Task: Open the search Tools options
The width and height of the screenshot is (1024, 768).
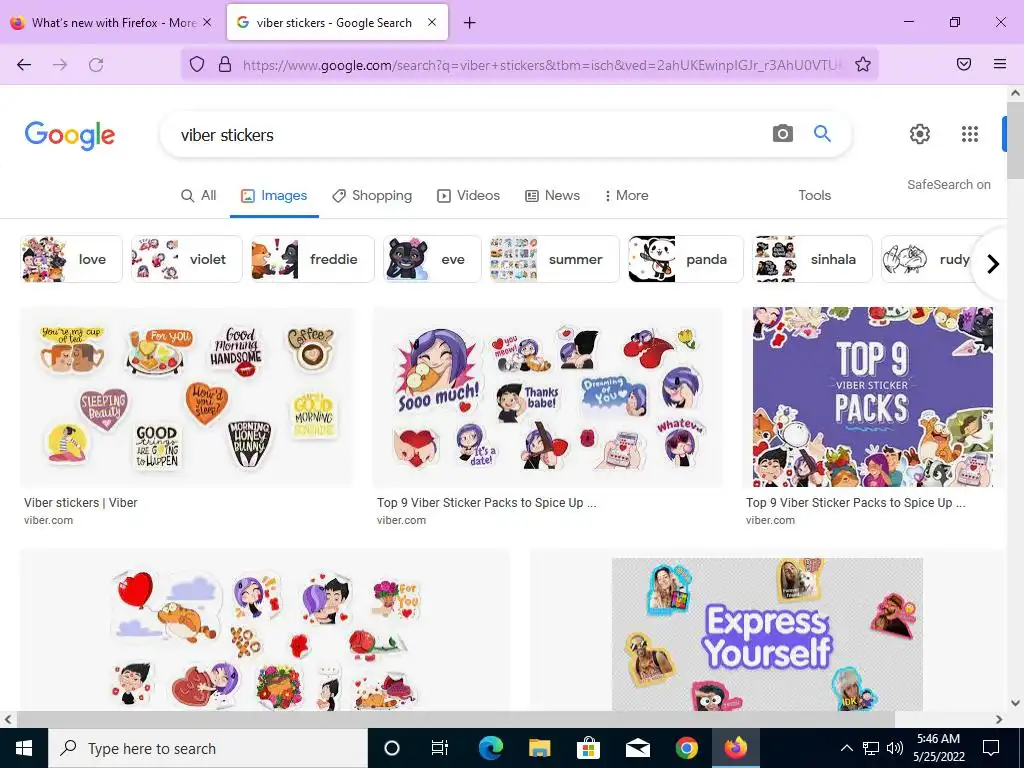Action: tap(814, 195)
